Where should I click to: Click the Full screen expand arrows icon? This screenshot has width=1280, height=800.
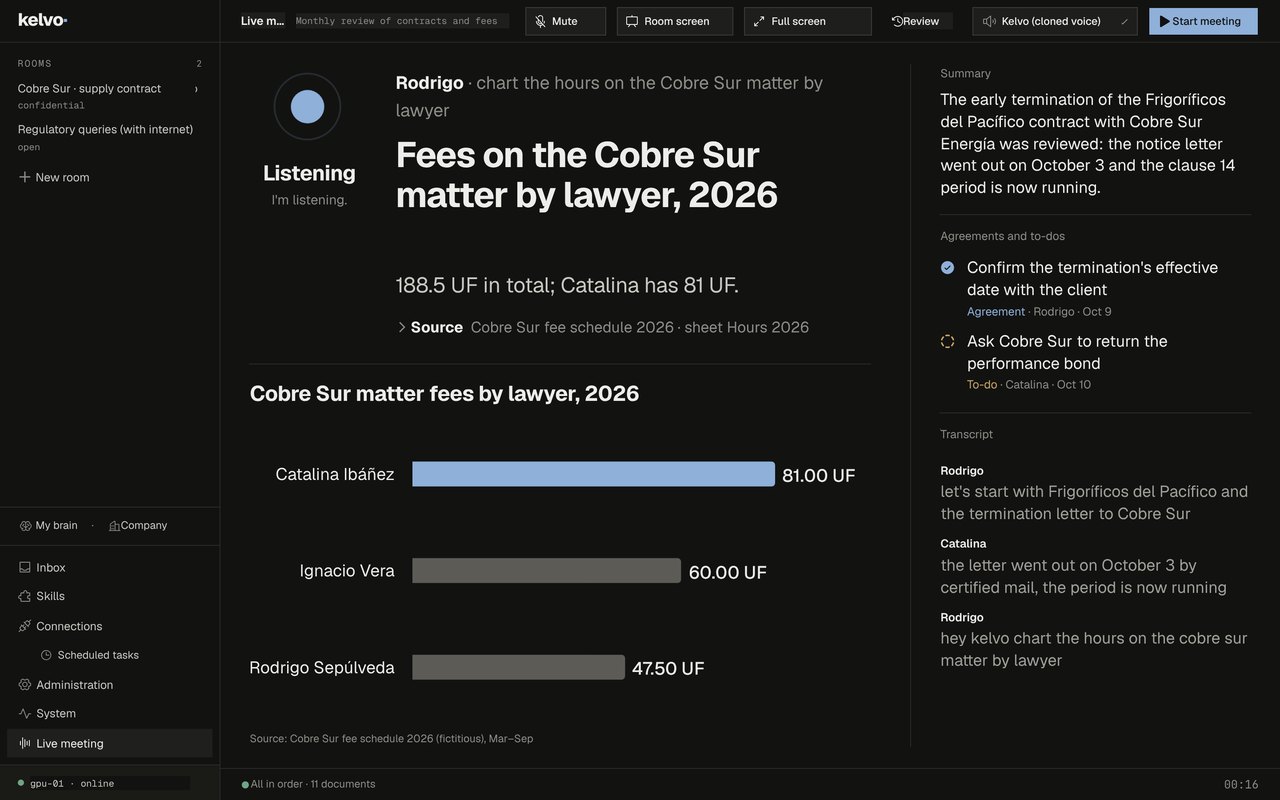tap(759, 21)
